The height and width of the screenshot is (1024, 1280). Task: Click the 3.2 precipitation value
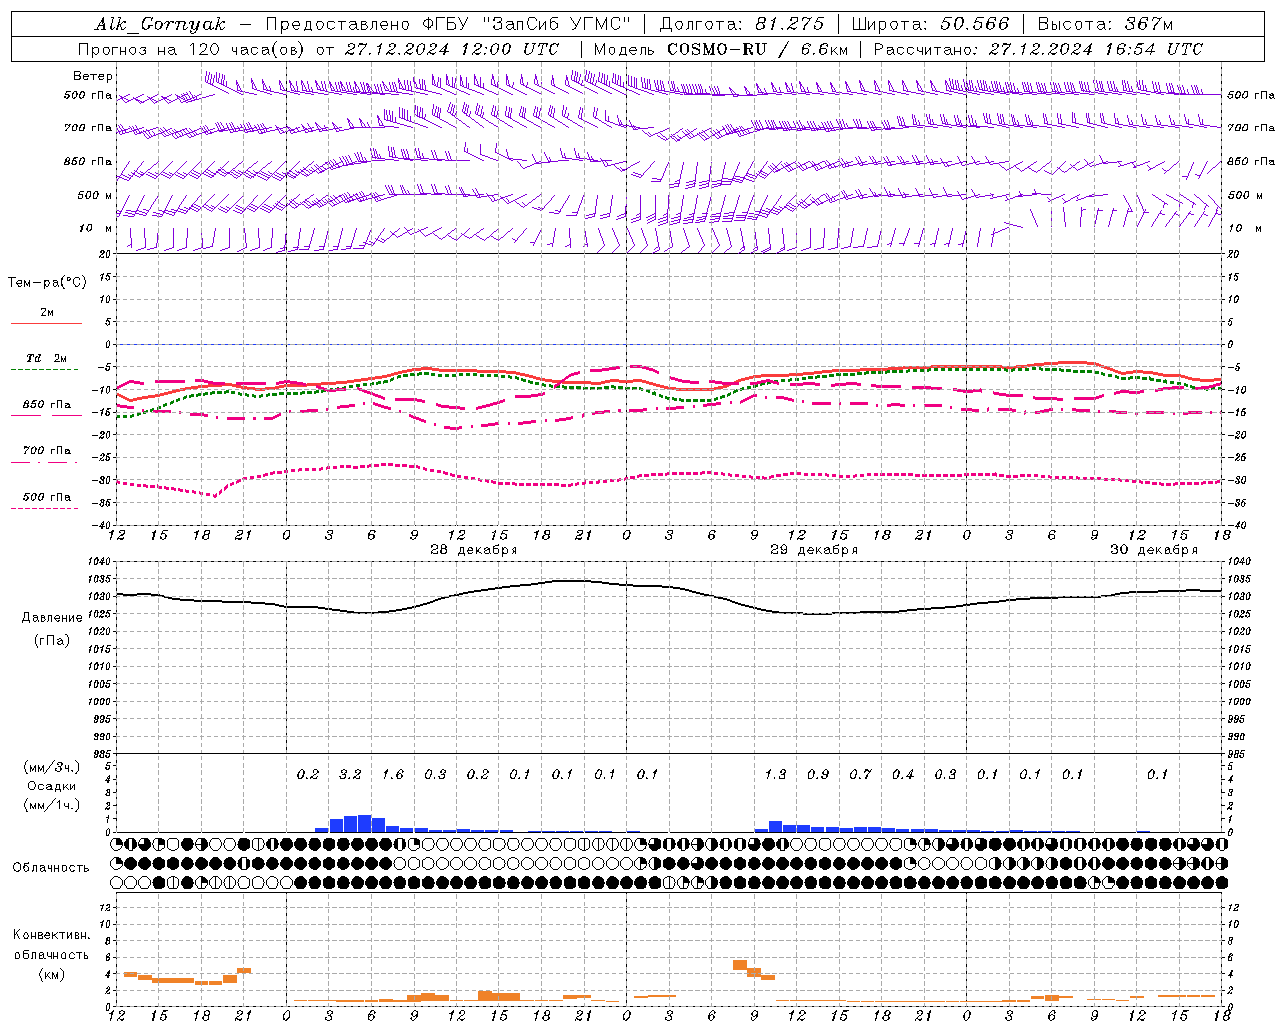click(350, 775)
